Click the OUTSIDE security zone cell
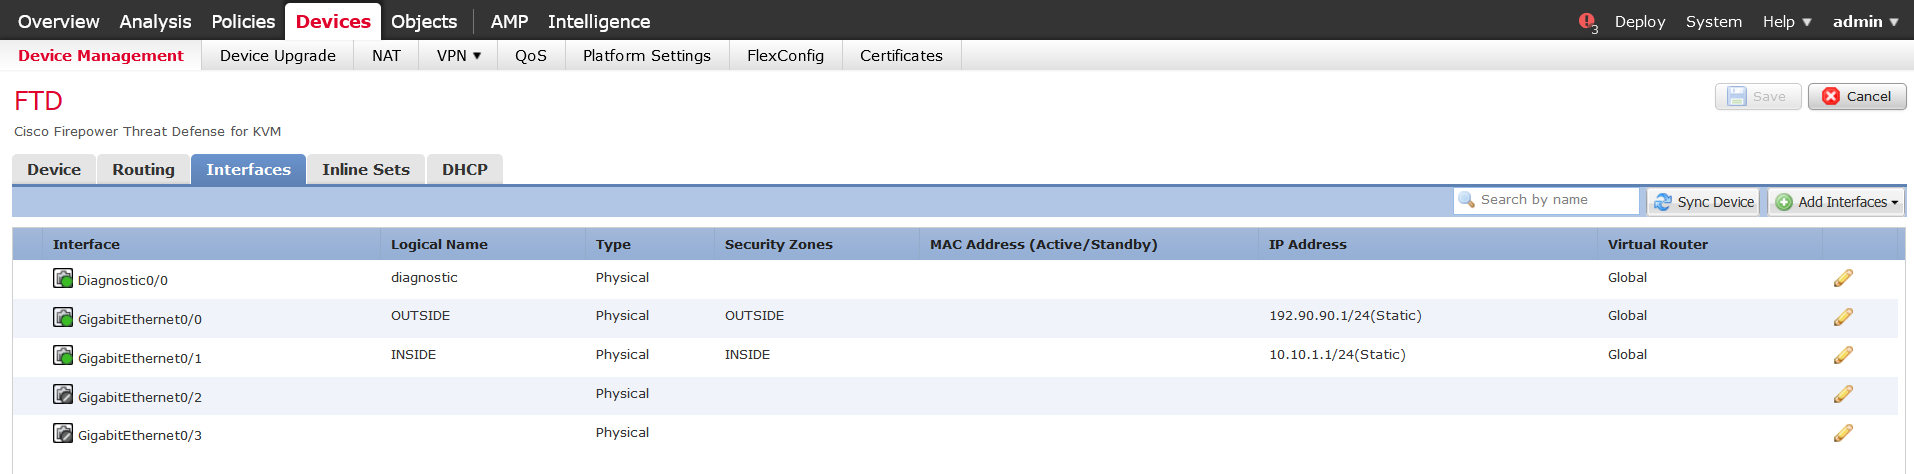Screen dimensions: 1914x474 [x=754, y=316]
